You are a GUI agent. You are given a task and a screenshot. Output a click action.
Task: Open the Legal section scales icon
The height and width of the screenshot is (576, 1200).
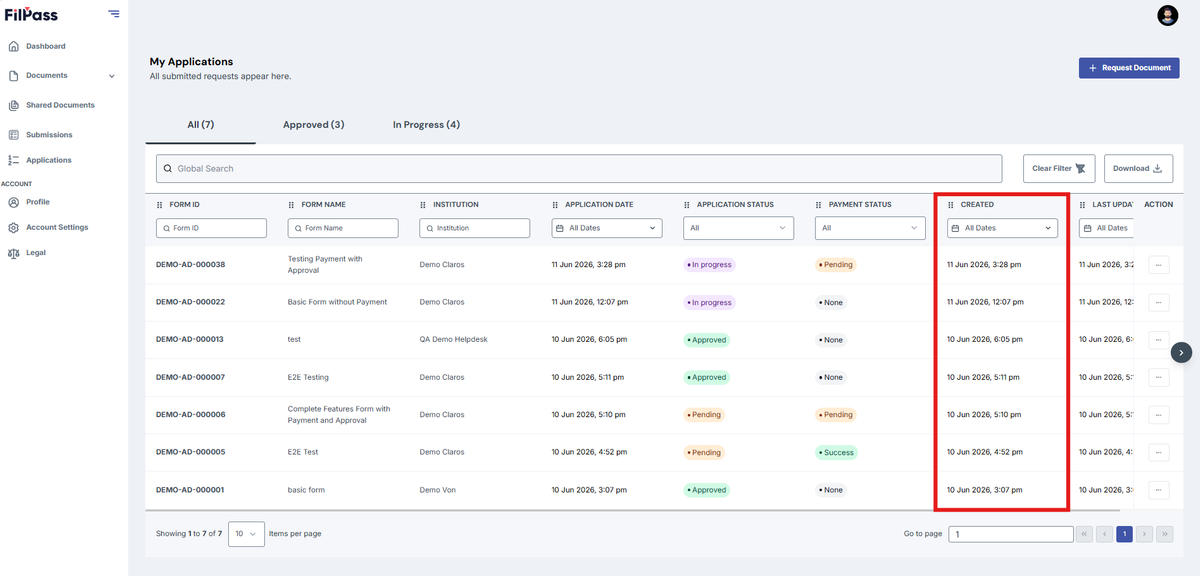[x=14, y=253]
